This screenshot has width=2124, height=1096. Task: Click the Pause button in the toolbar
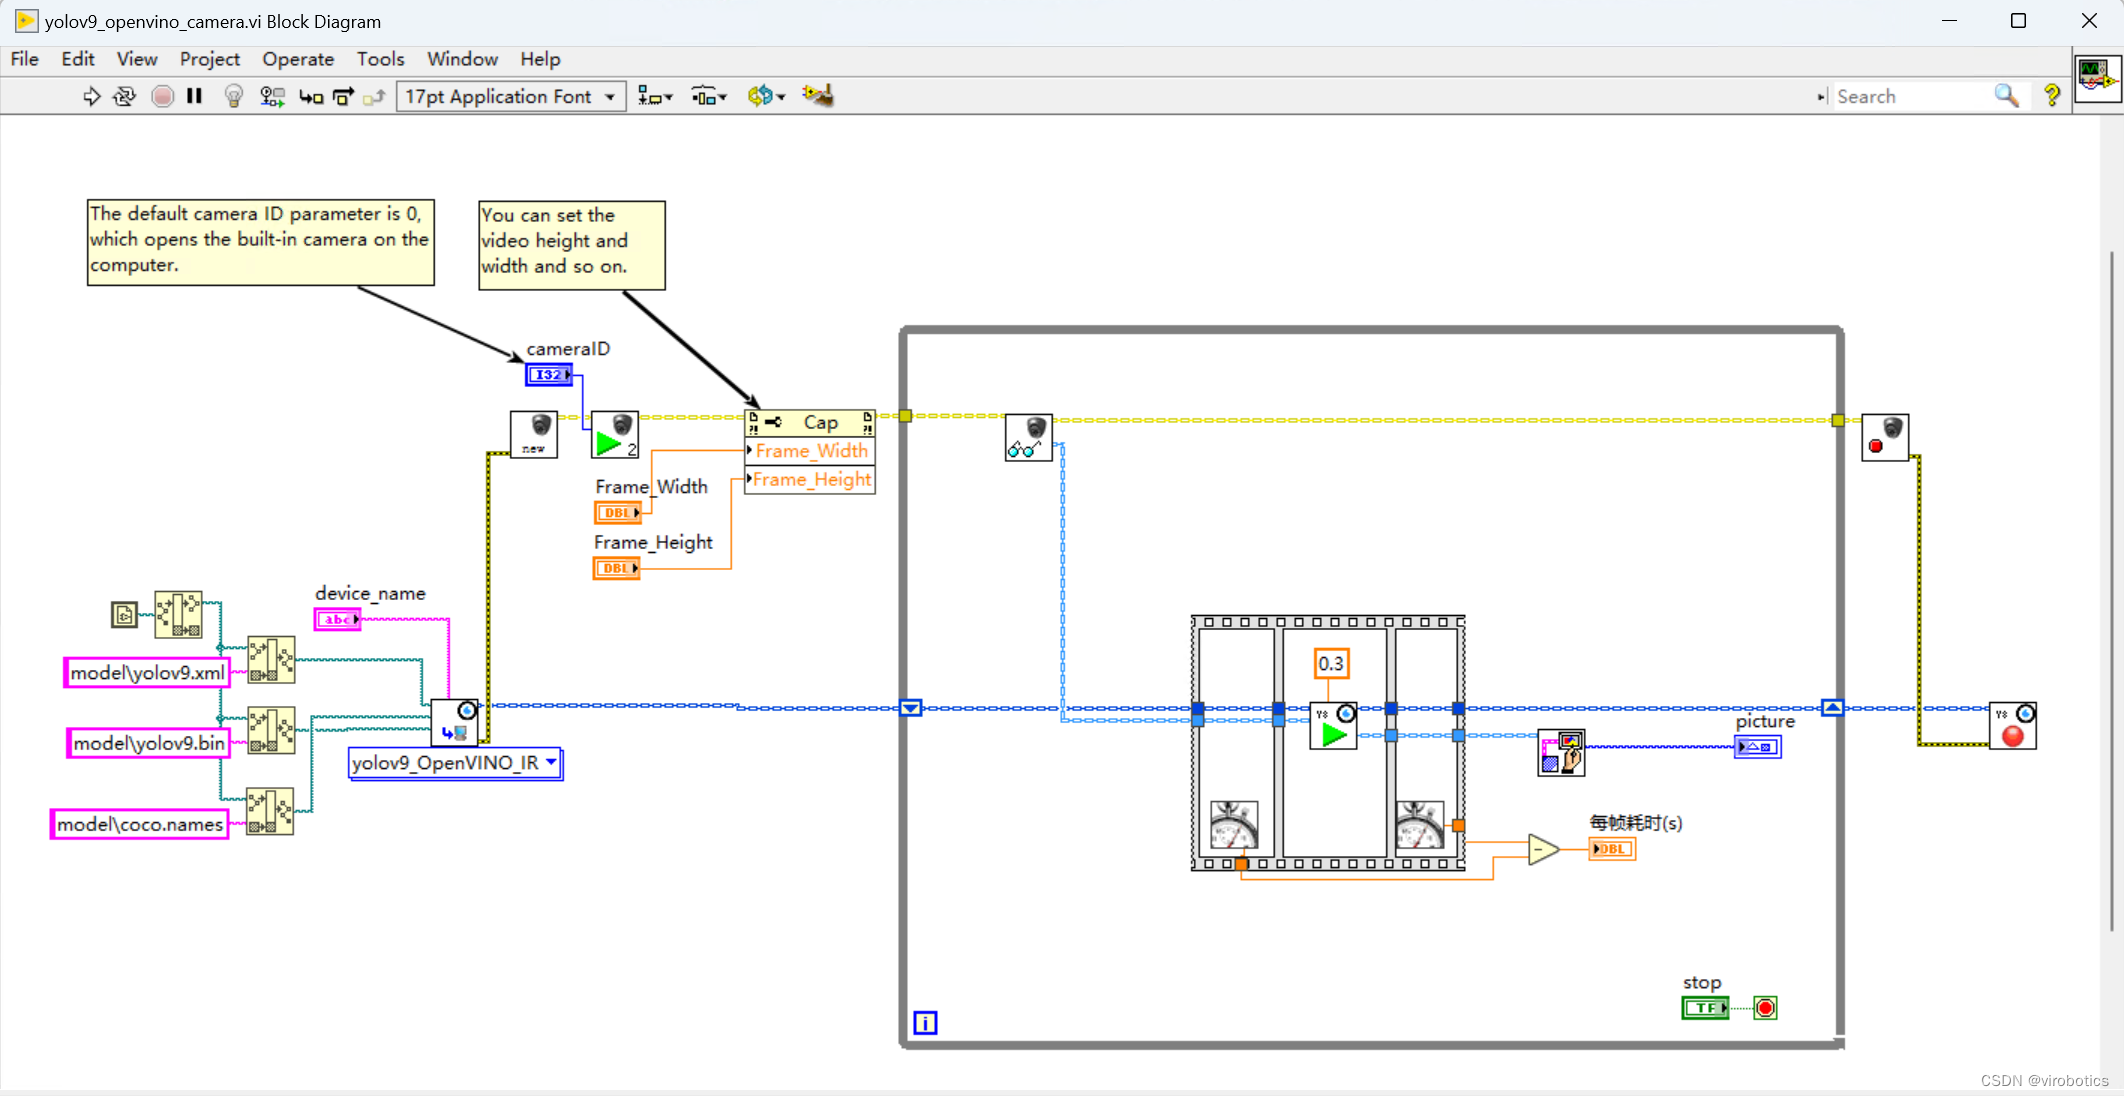coord(195,96)
